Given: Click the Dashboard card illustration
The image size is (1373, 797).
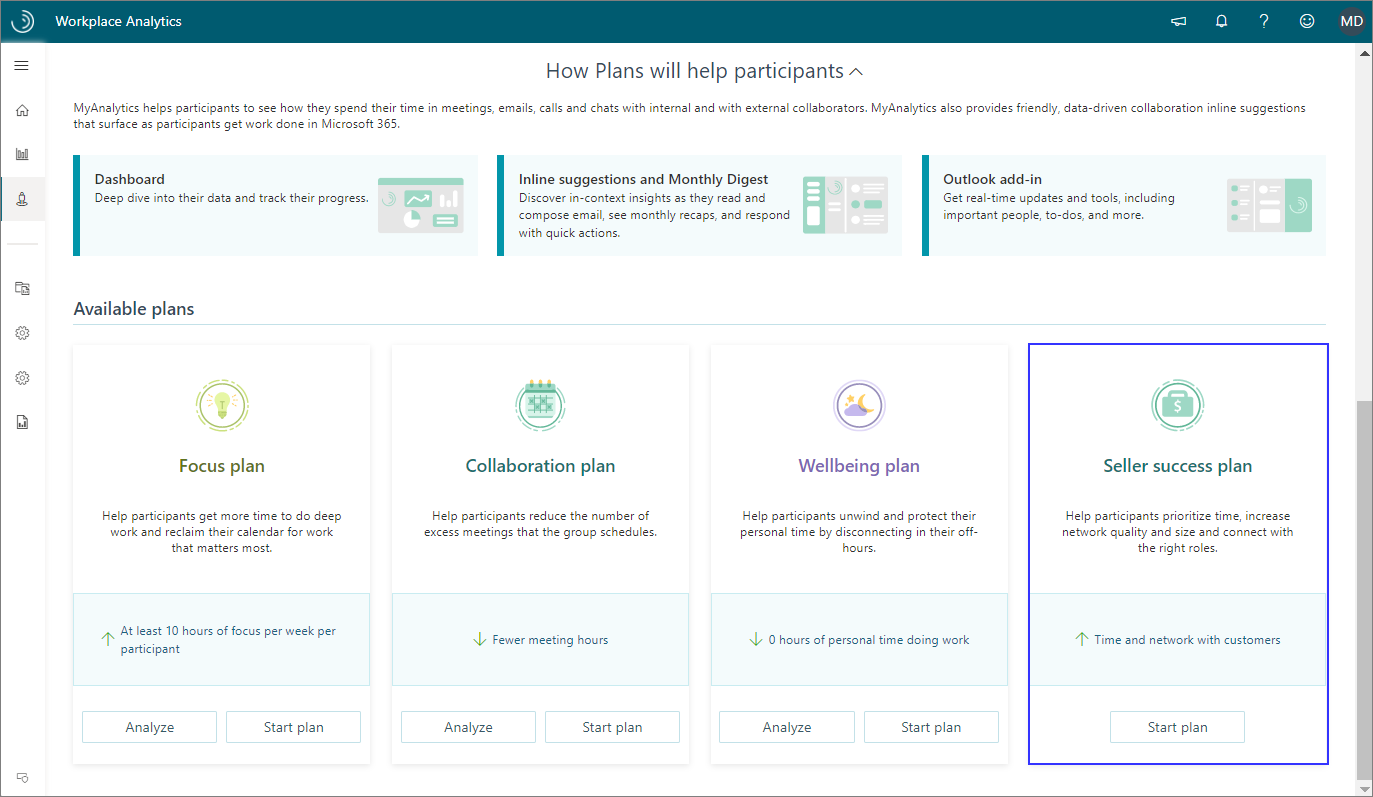Looking at the screenshot, I should 421,205.
